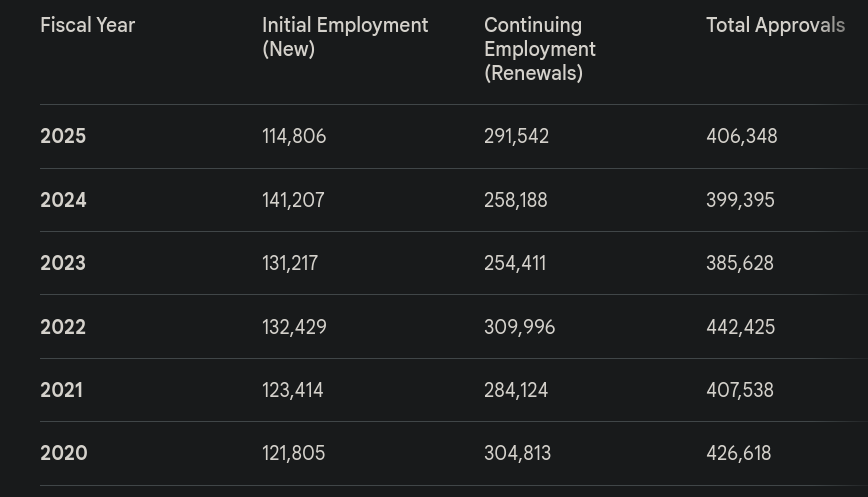Select the 2021 fiscal year cell

coord(61,390)
